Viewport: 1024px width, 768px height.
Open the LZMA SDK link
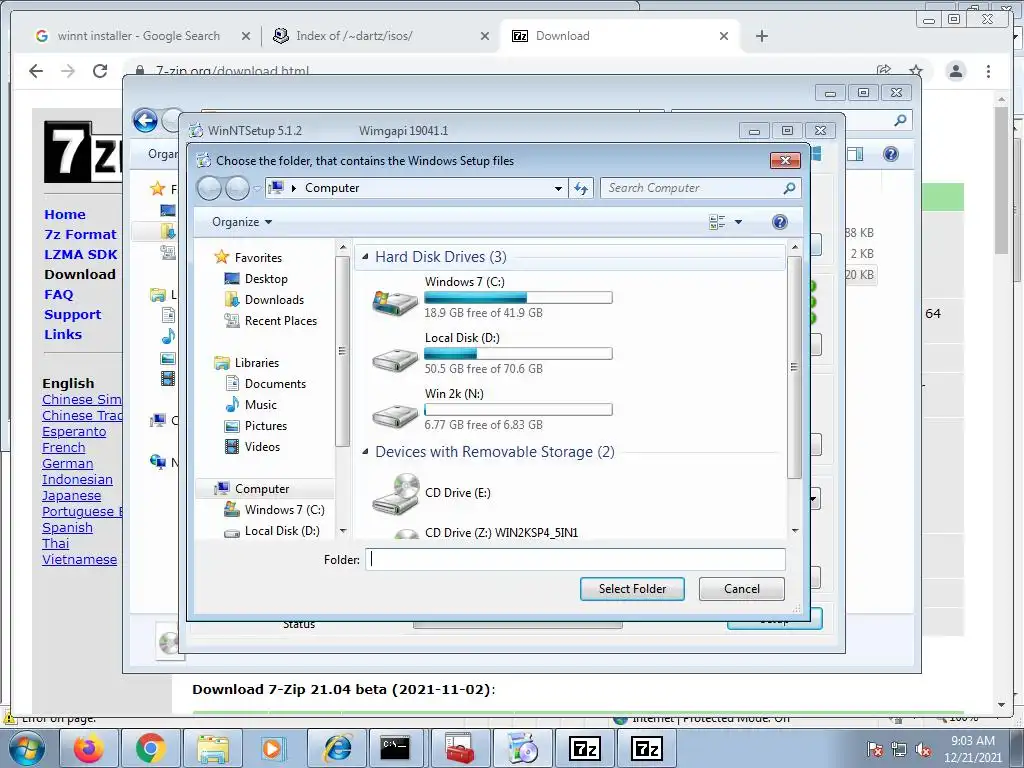coord(81,255)
